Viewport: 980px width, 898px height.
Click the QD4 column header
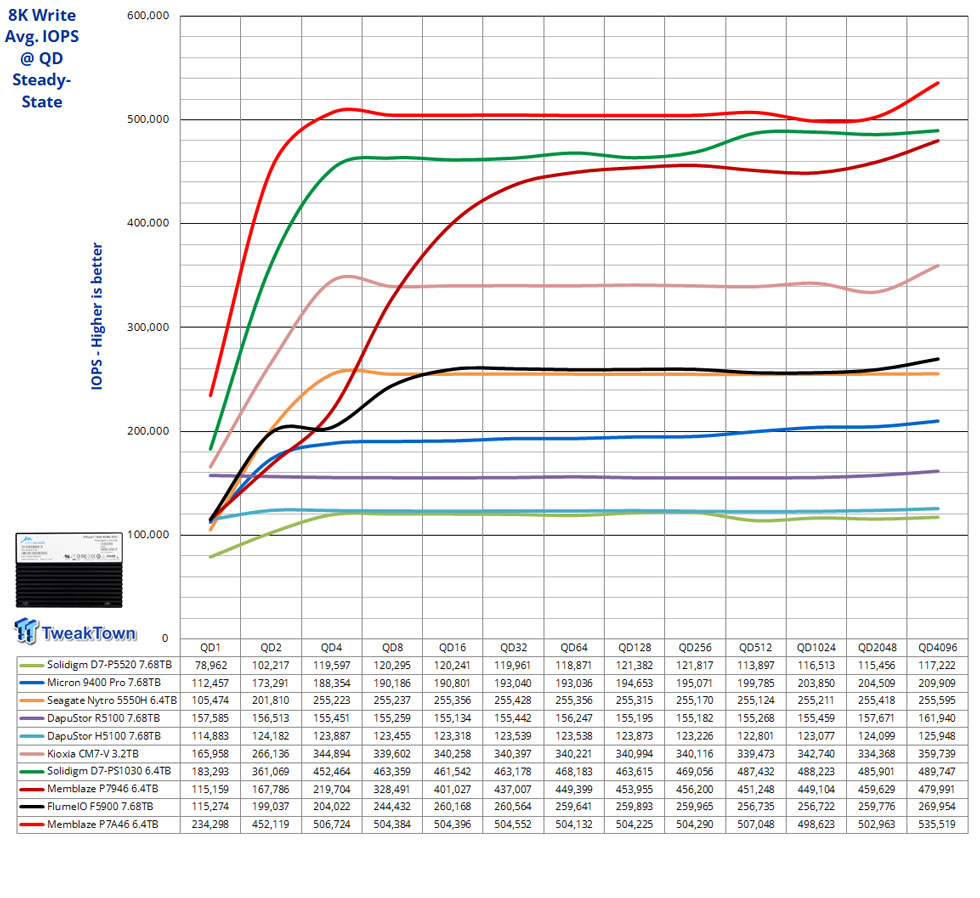coord(331,647)
